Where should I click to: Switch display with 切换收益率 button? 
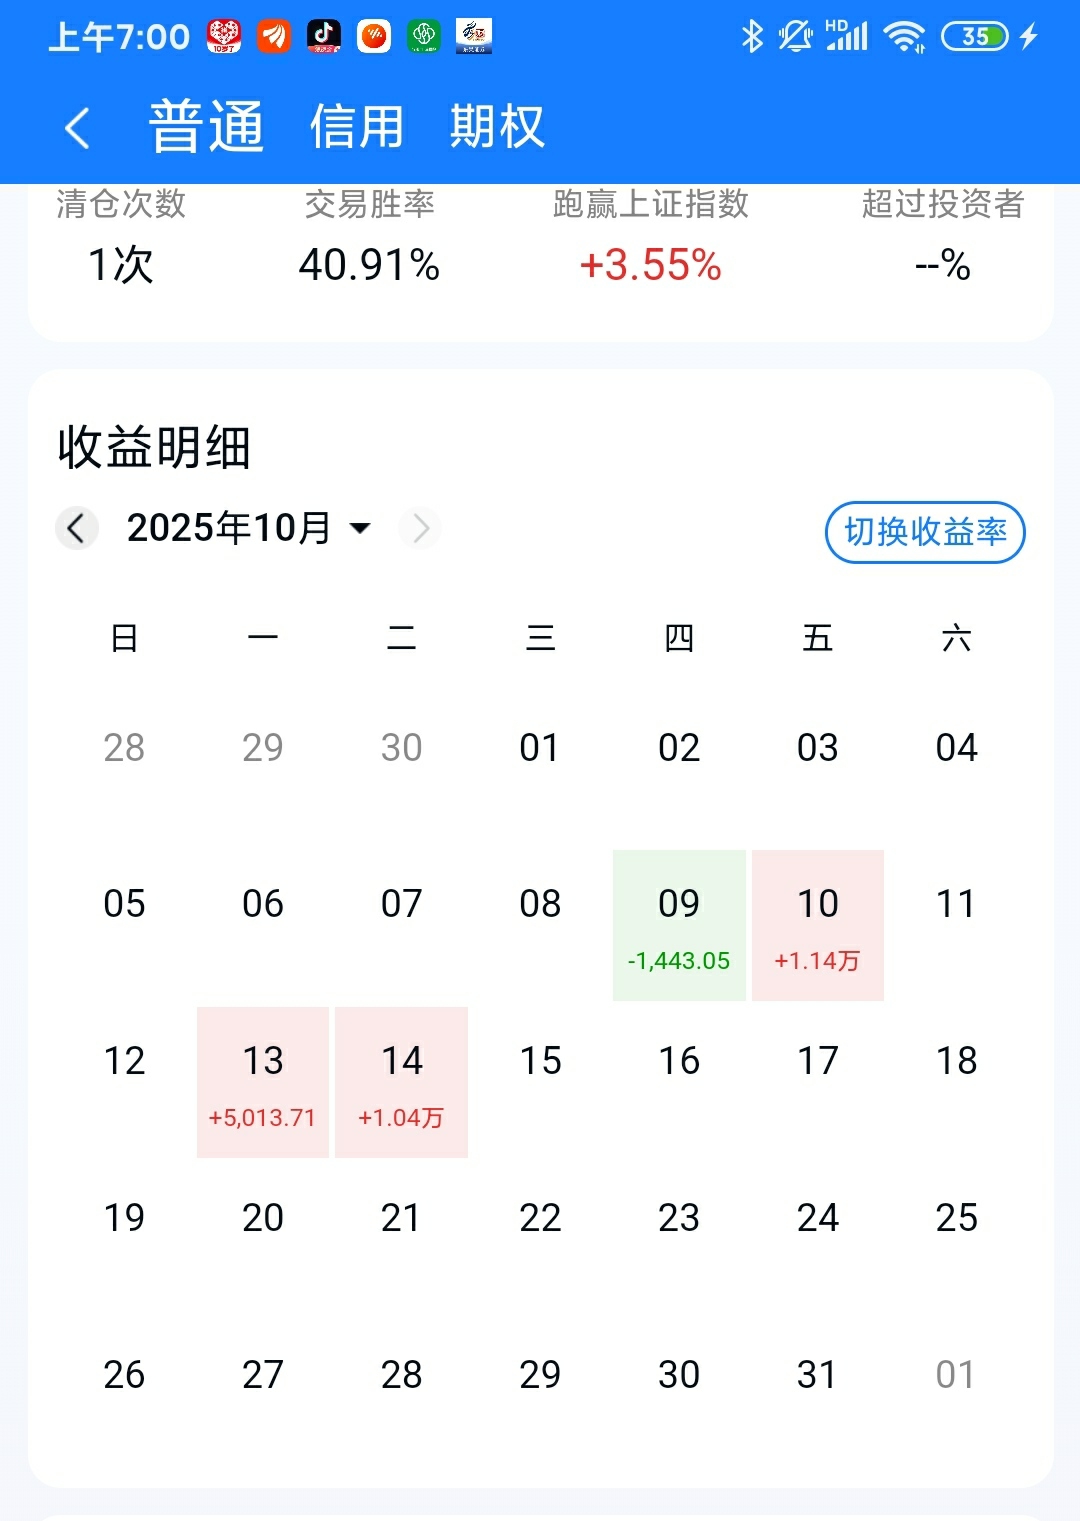924,532
